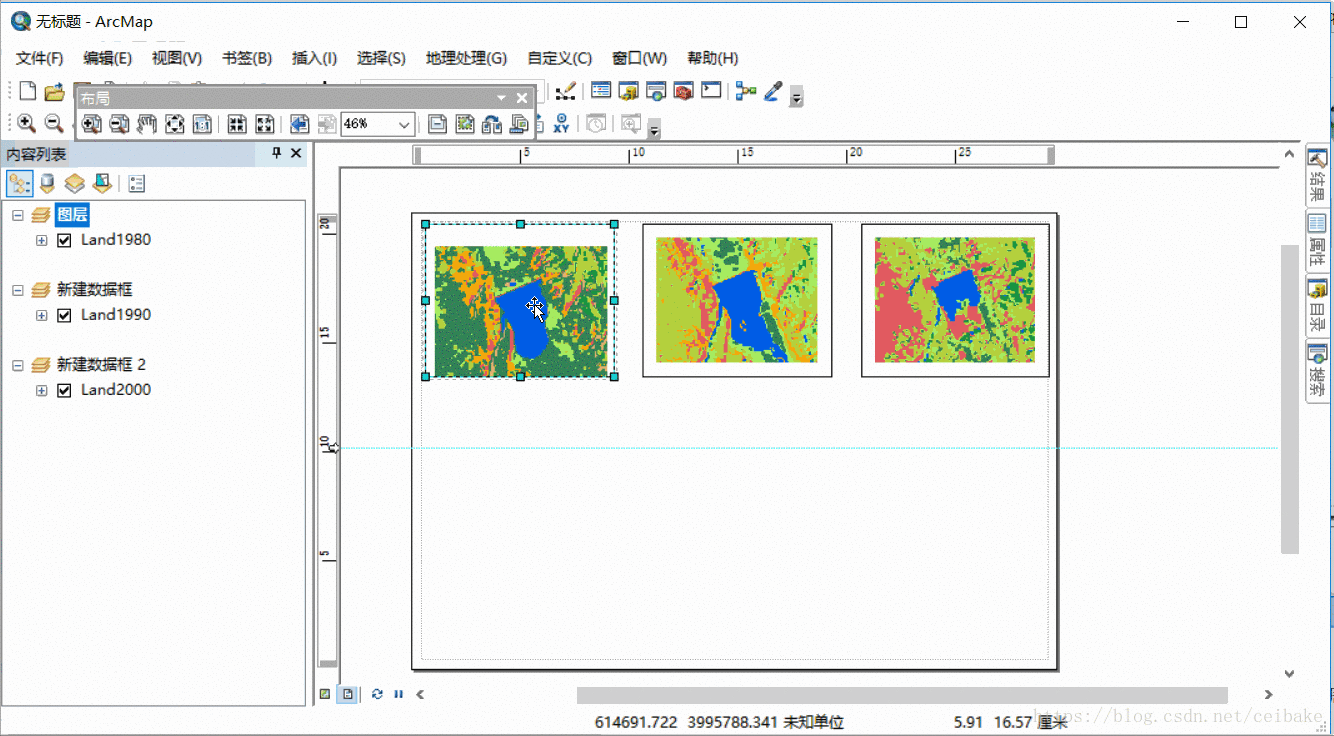Open an existing map document
Image resolution: width=1334 pixels, height=736 pixels.
[x=54, y=91]
